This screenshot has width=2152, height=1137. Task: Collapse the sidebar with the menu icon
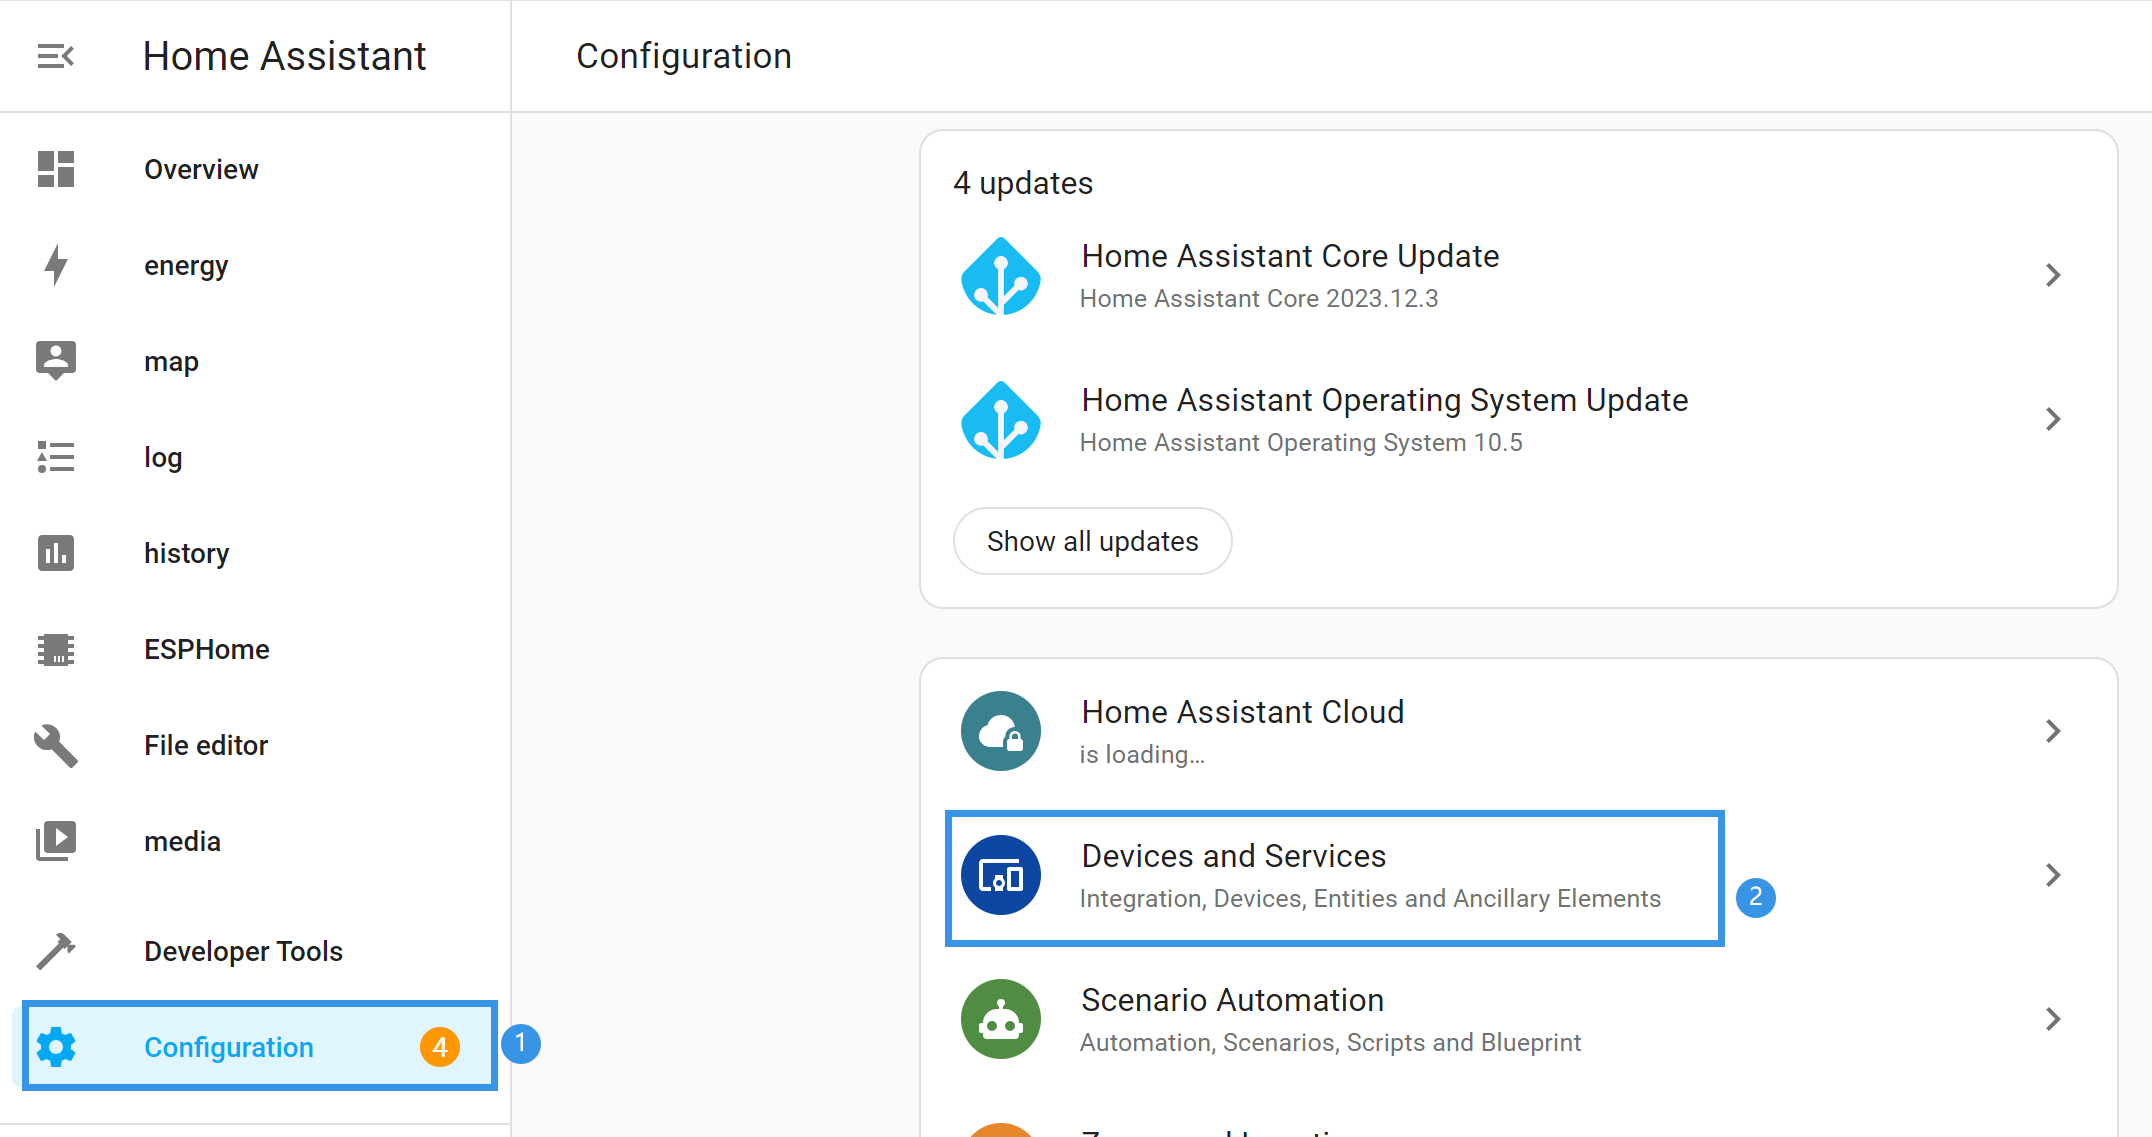coord(55,56)
